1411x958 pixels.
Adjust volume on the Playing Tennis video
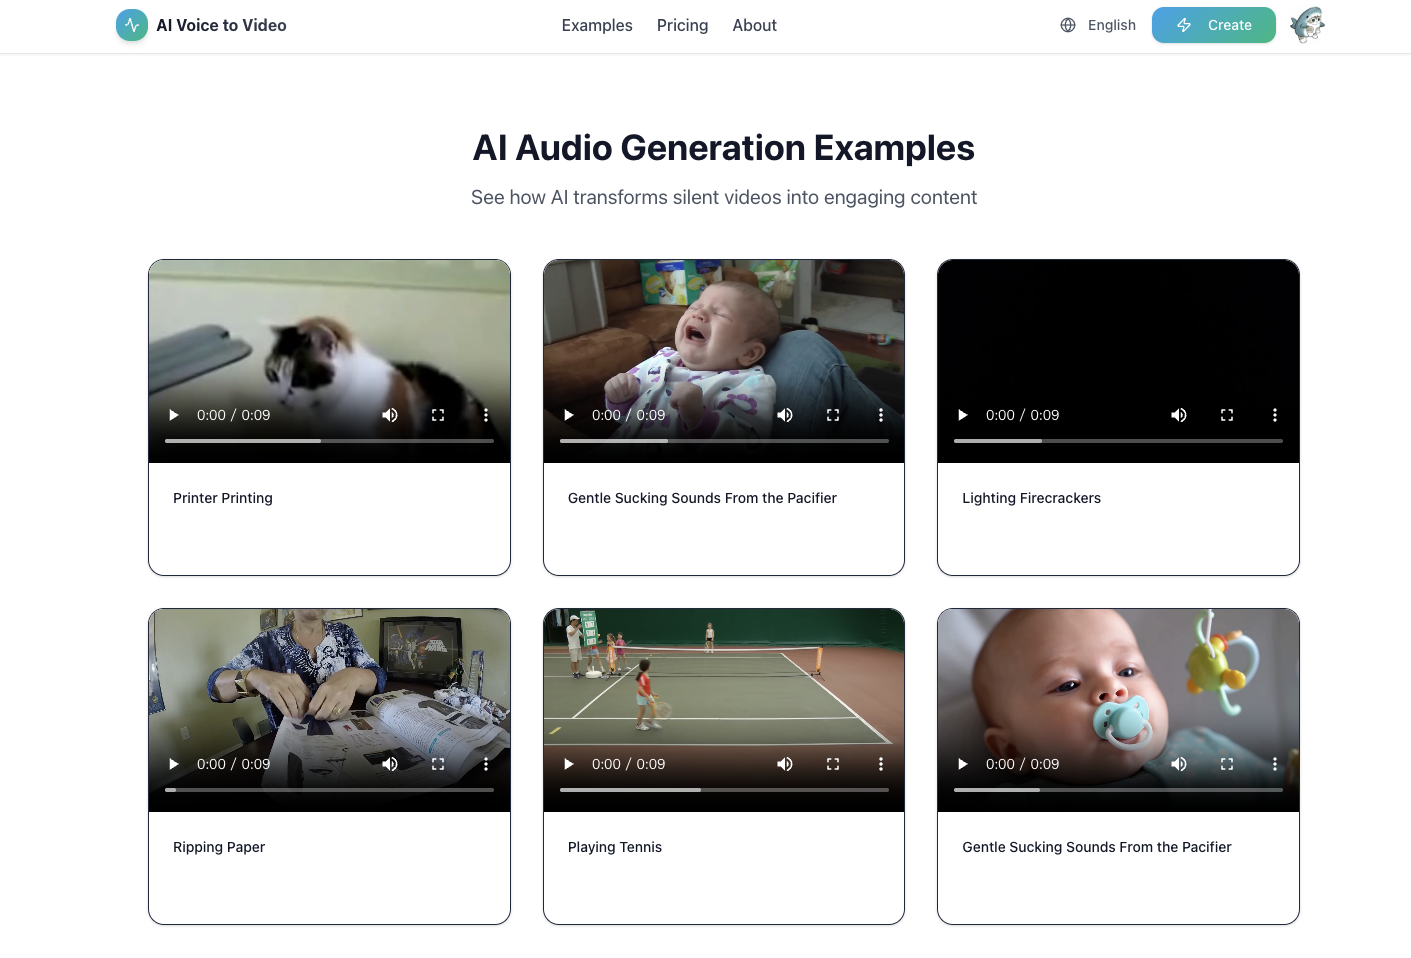tap(785, 763)
